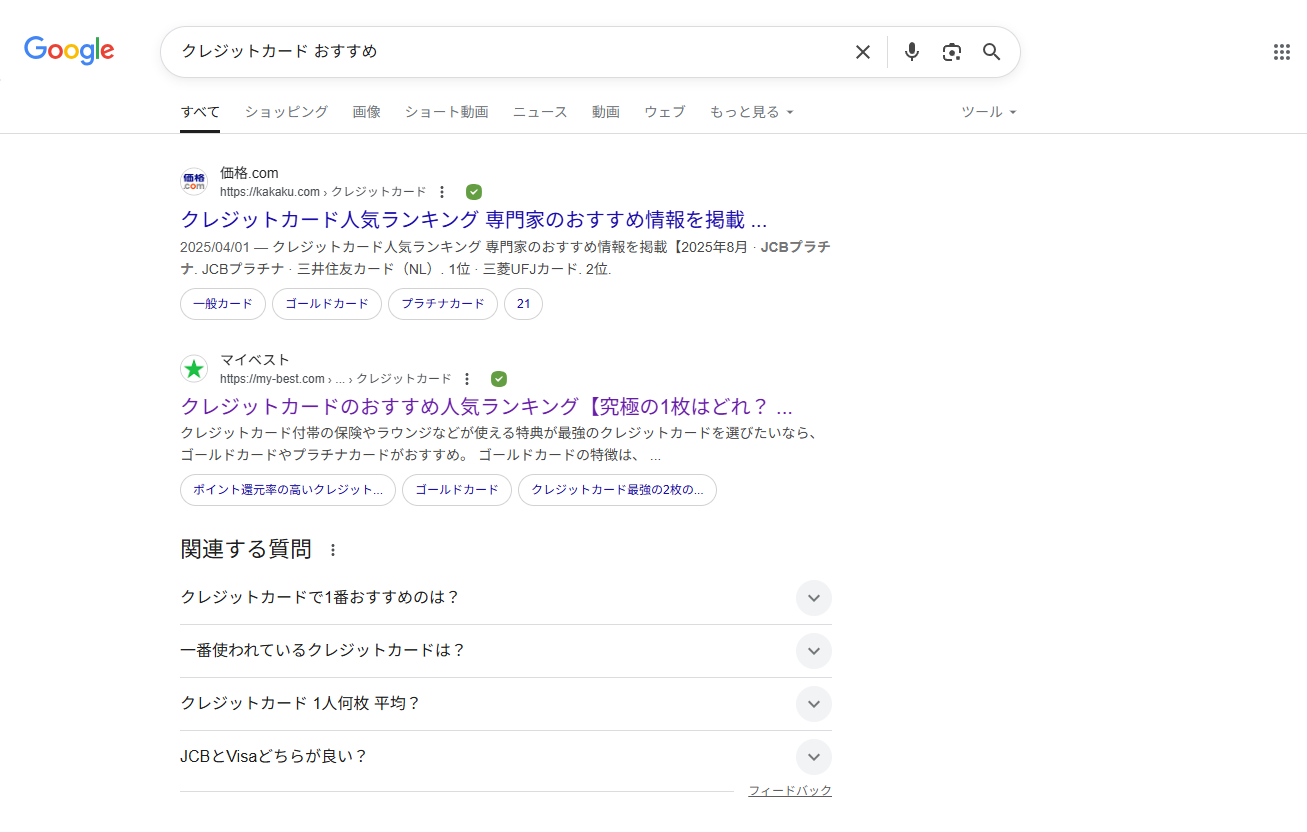Click the 関連する質問 heading
Image resolution: width=1307 pixels, height=832 pixels.
pyautogui.click(x=246, y=549)
